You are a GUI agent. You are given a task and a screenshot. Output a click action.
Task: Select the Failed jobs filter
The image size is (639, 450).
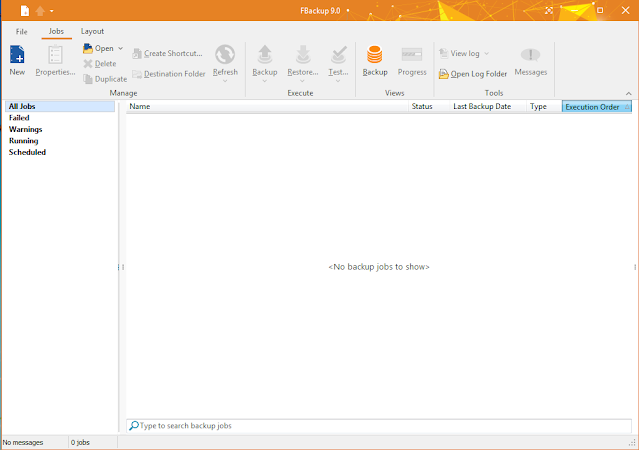coord(19,118)
